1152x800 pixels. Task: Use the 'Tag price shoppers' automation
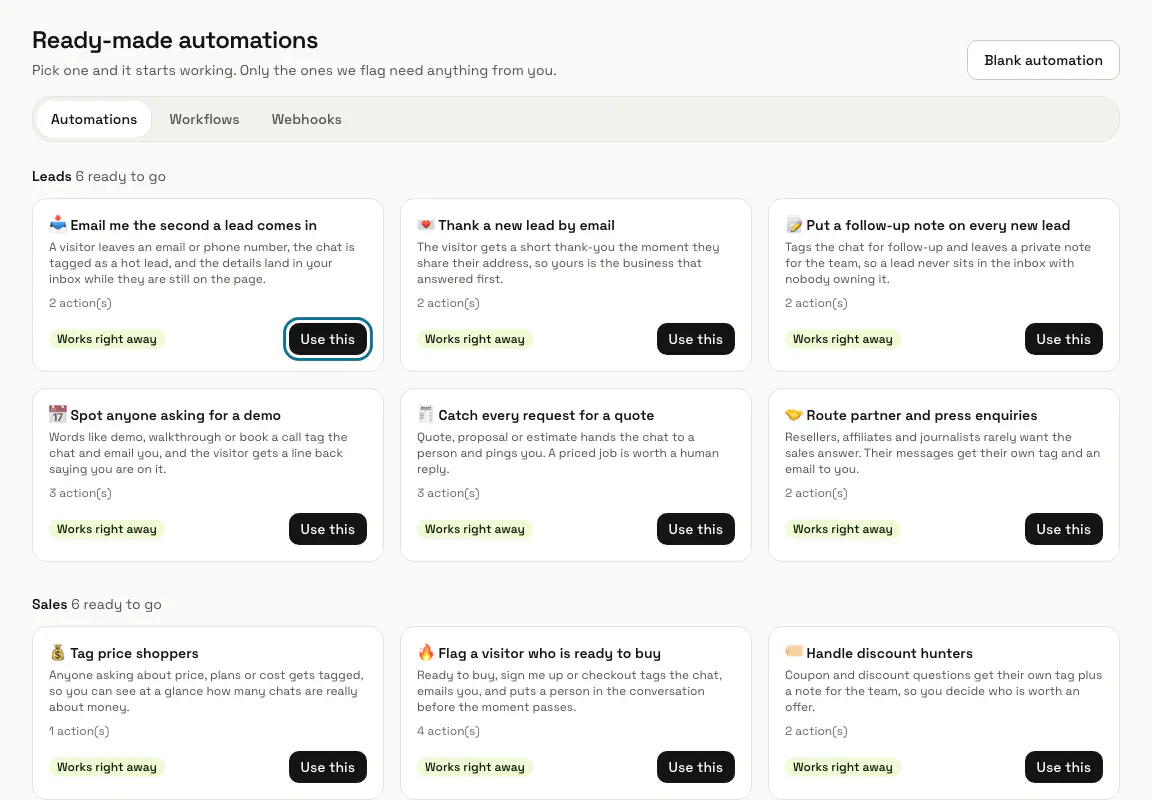click(x=328, y=767)
